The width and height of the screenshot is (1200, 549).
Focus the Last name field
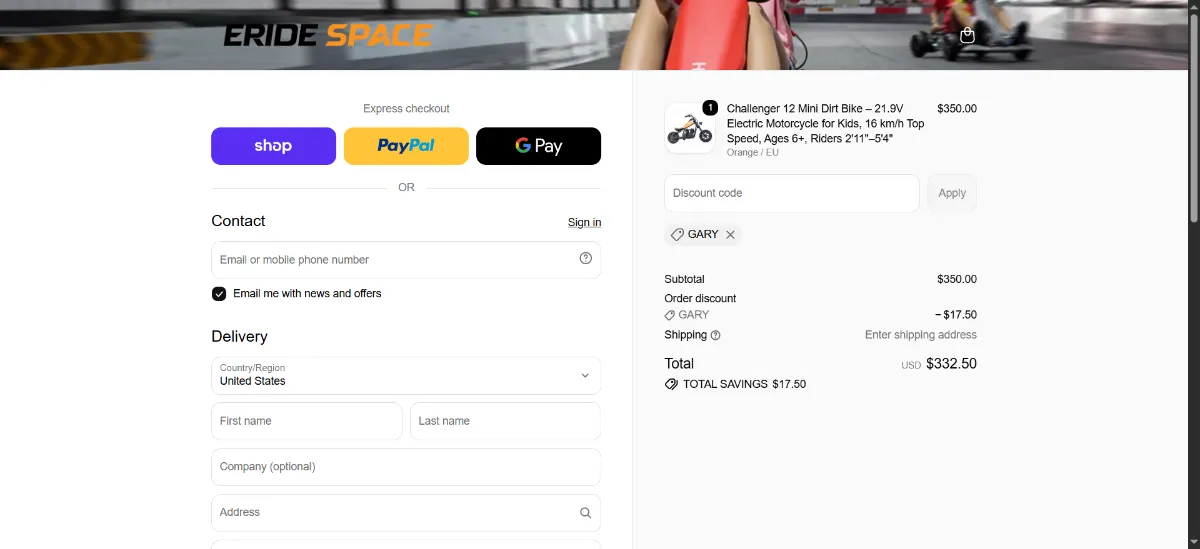pos(505,421)
